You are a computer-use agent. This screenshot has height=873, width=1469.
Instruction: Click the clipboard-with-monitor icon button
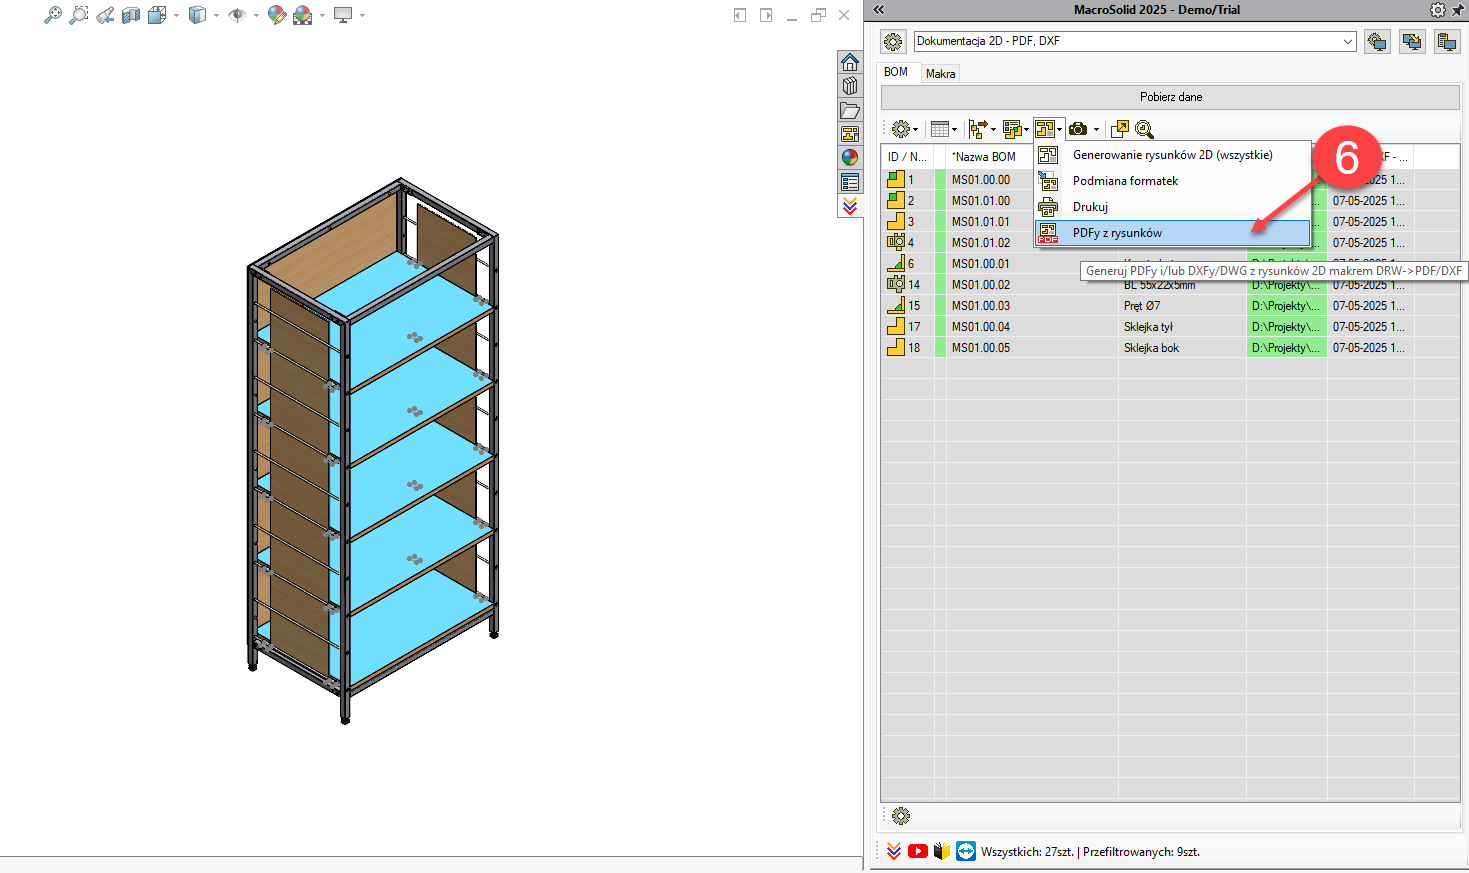(x=1446, y=42)
